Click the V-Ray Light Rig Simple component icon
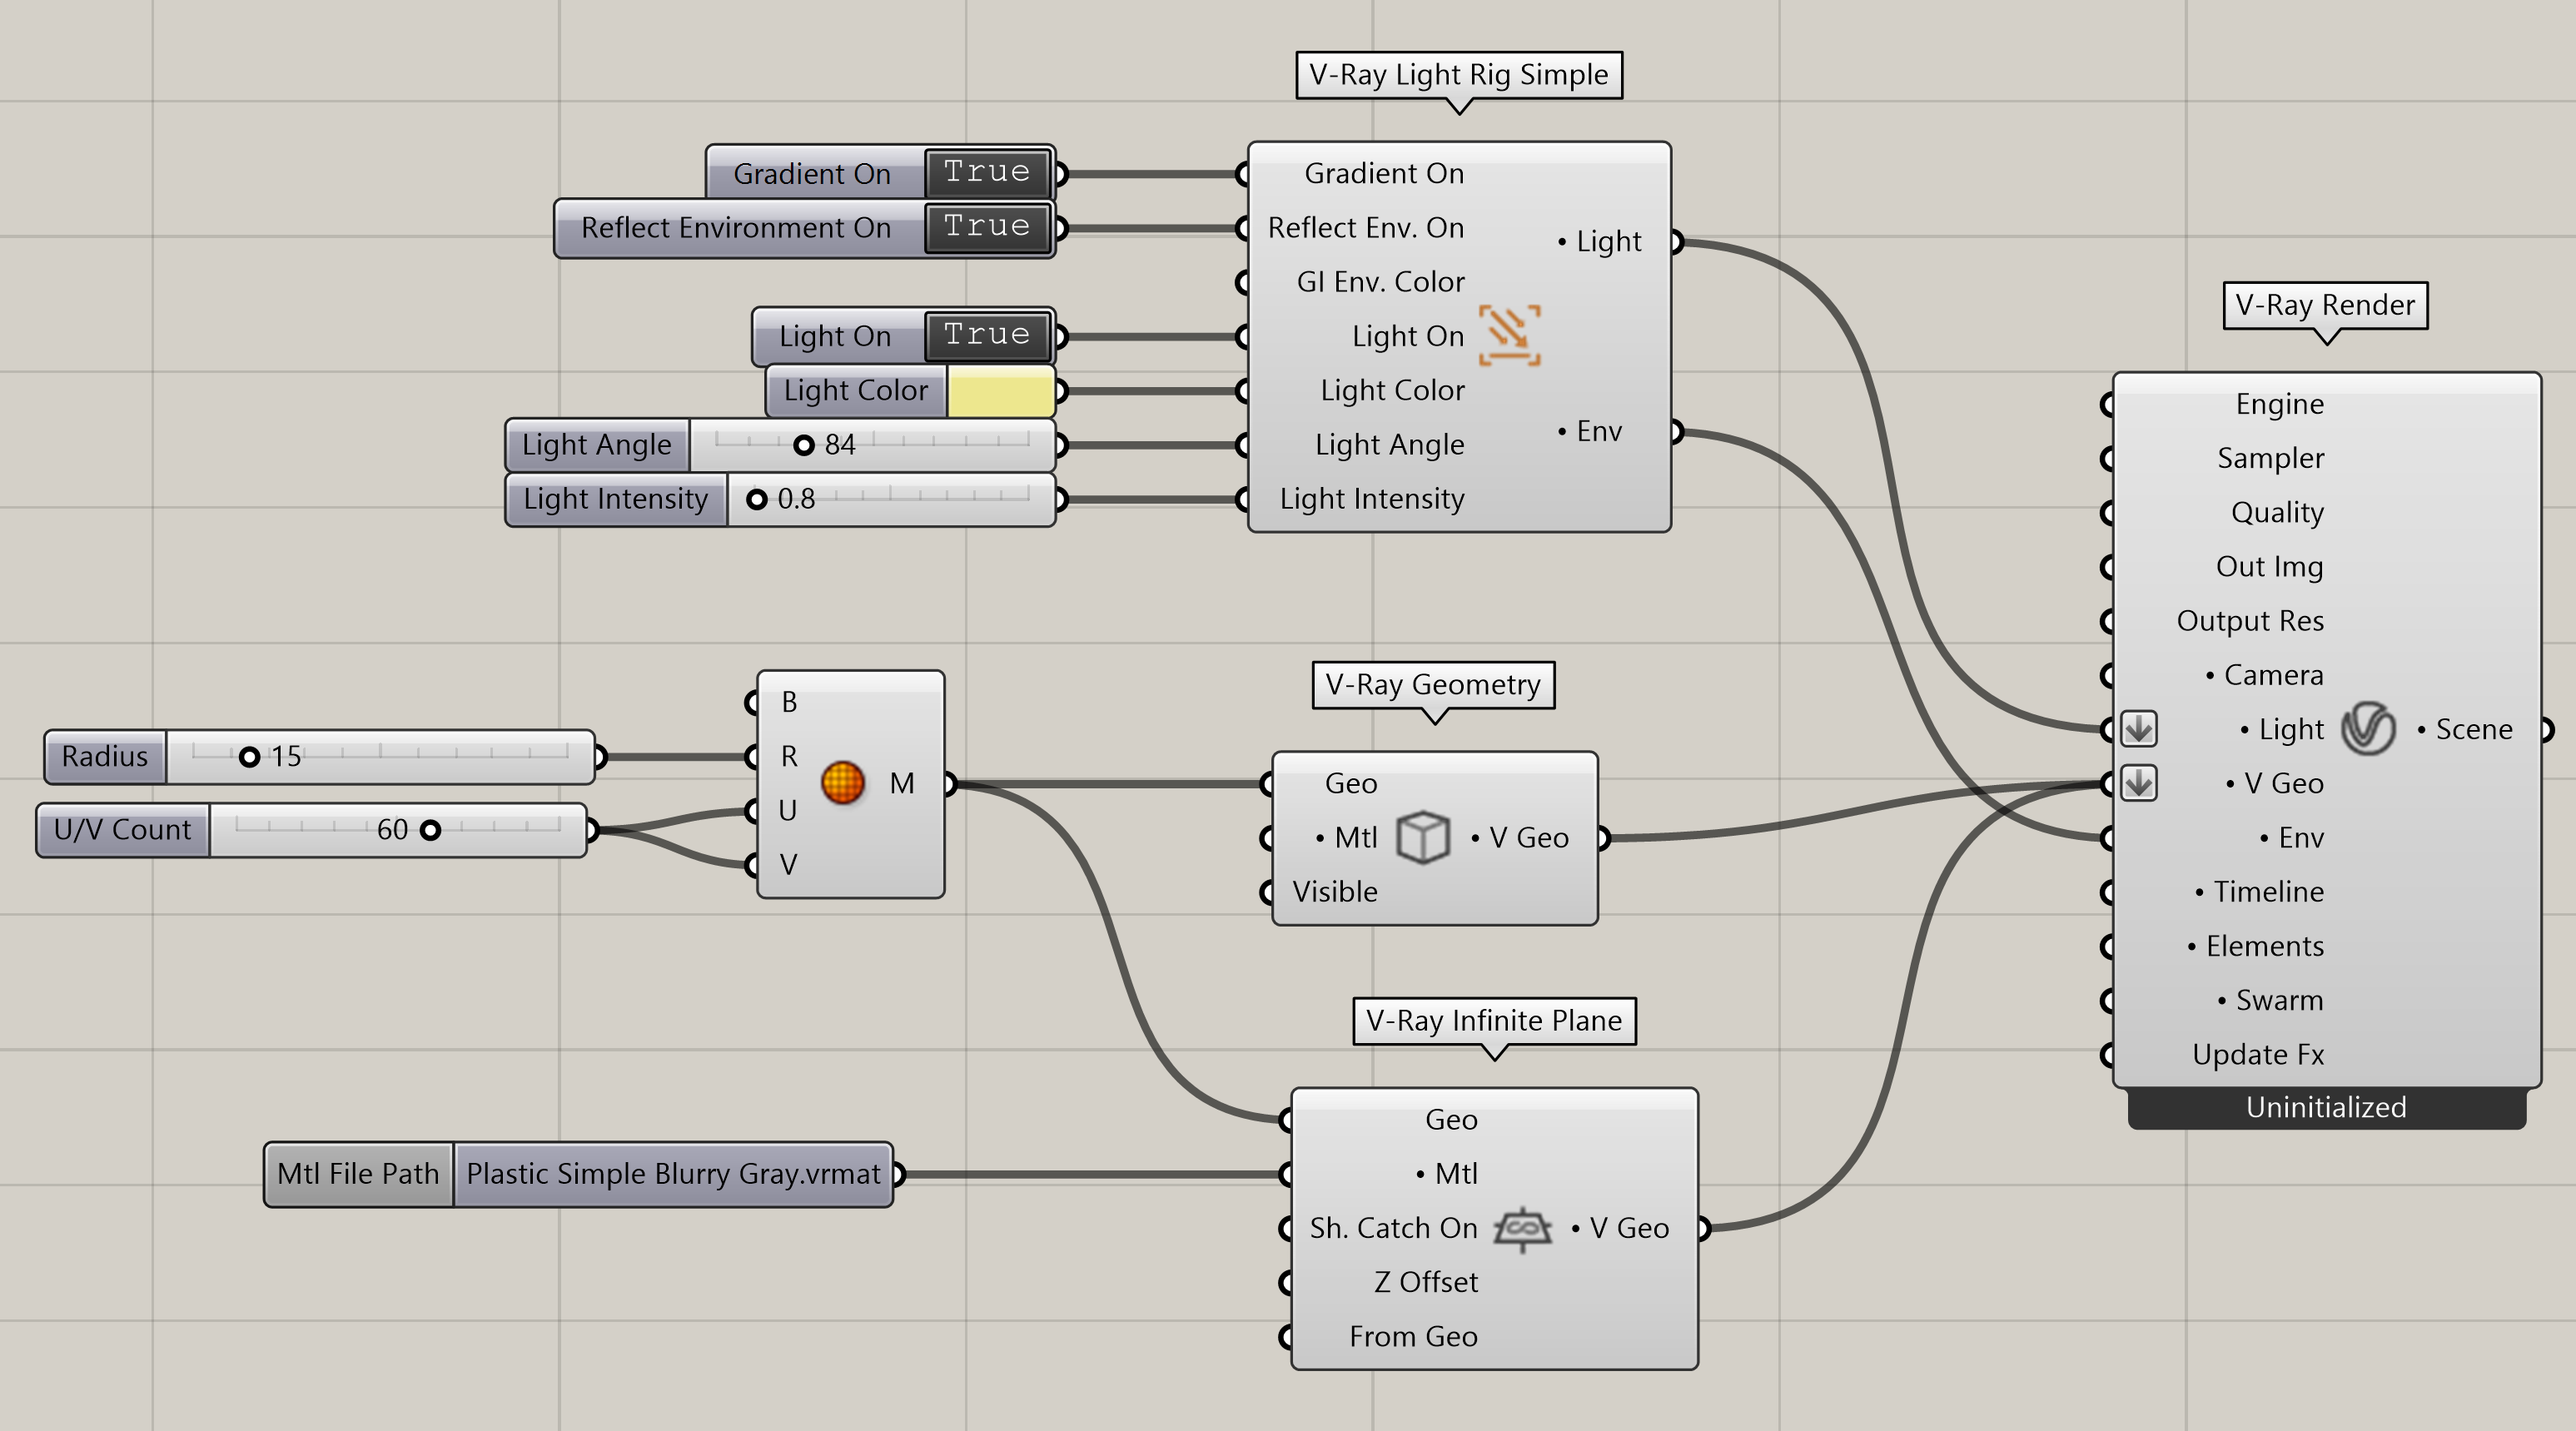Viewport: 2576px width, 1431px height. (x=1509, y=336)
